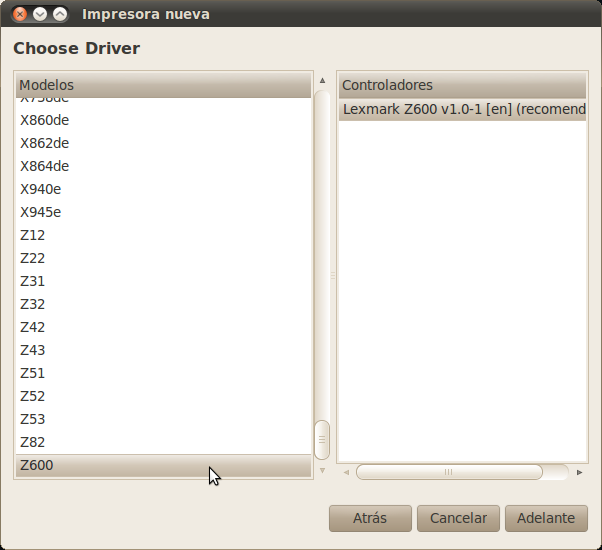Screen dimensions: 602x550
Task: Sort by the Modelos column header
Action: [x=163, y=85]
